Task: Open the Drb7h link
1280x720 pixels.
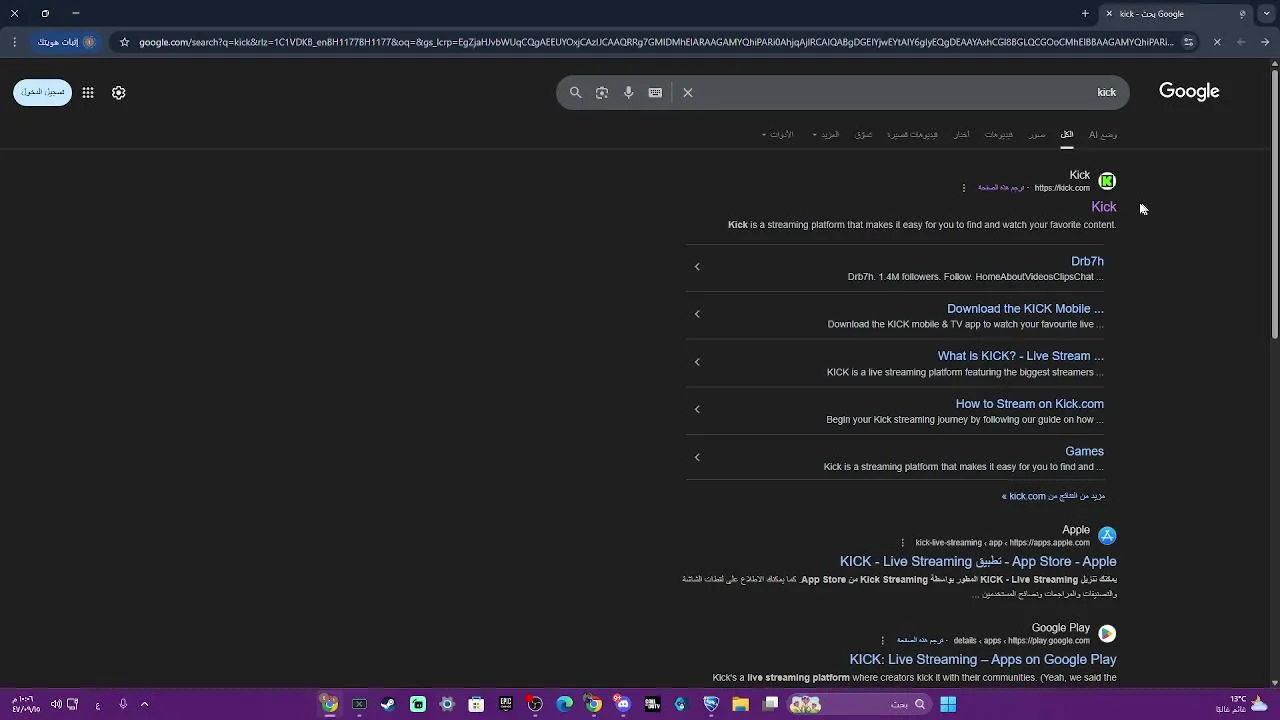Action: click(x=1087, y=261)
